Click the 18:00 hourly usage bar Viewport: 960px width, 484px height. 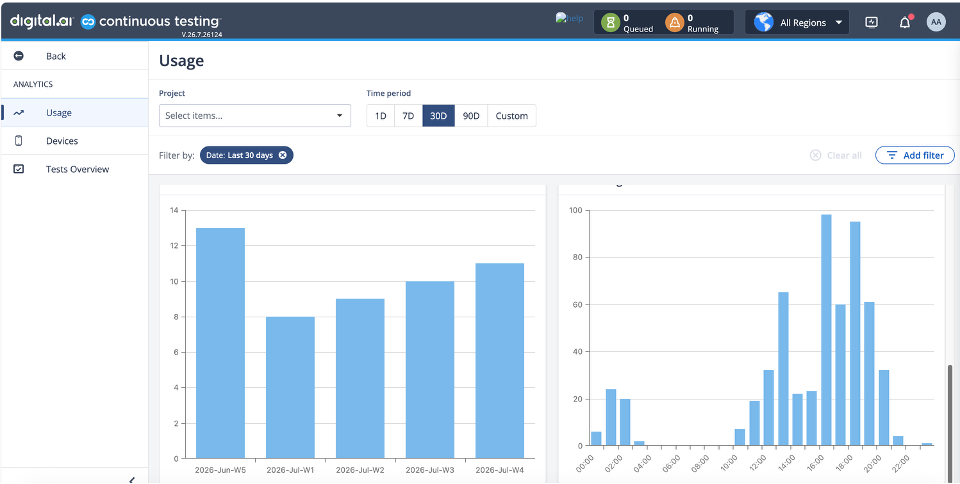(x=855, y=333)
